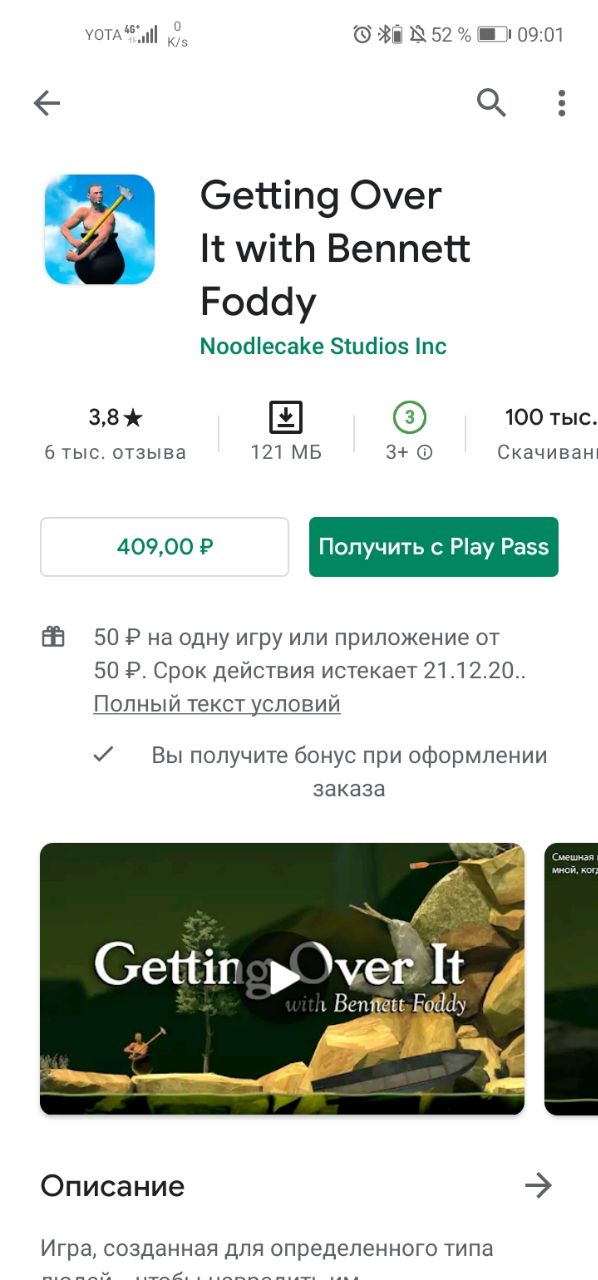Tap the 3,8 star rating
The image size is (598, 1280).
(x=115, y=417)
